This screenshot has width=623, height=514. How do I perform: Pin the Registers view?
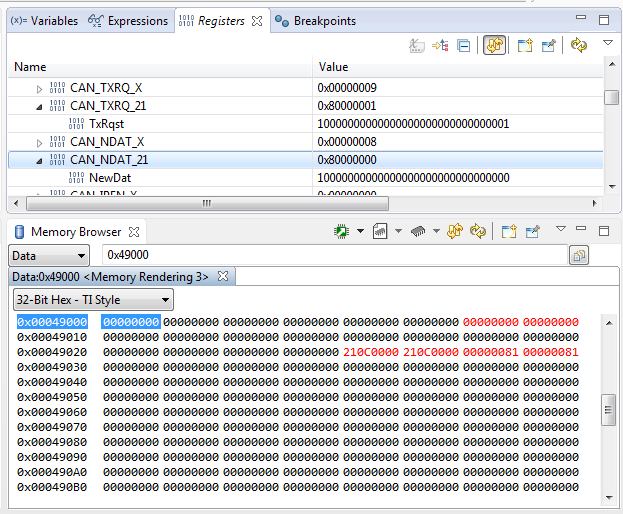point(548,45)
